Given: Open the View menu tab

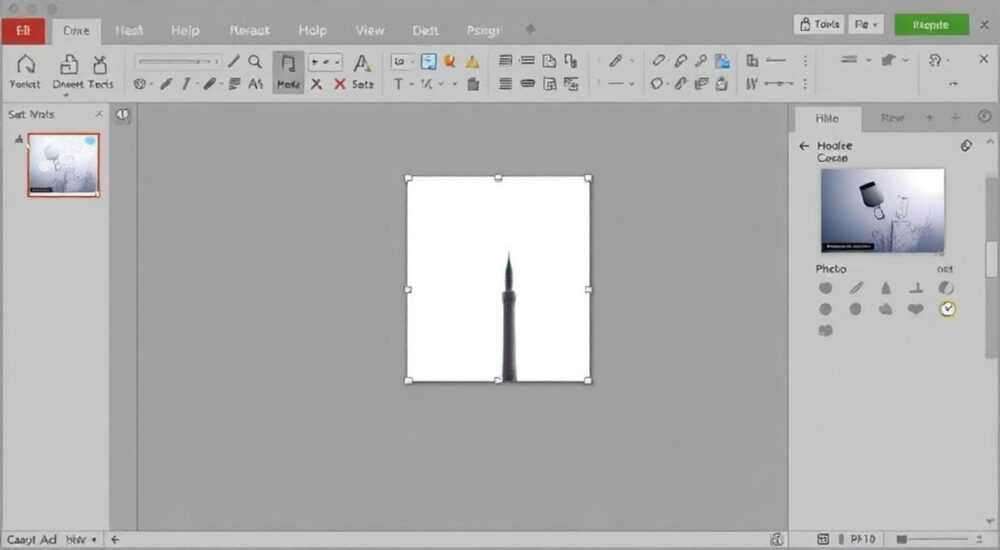Looking at the screenshot, I should pyautogui.click(x=370, y=31).
